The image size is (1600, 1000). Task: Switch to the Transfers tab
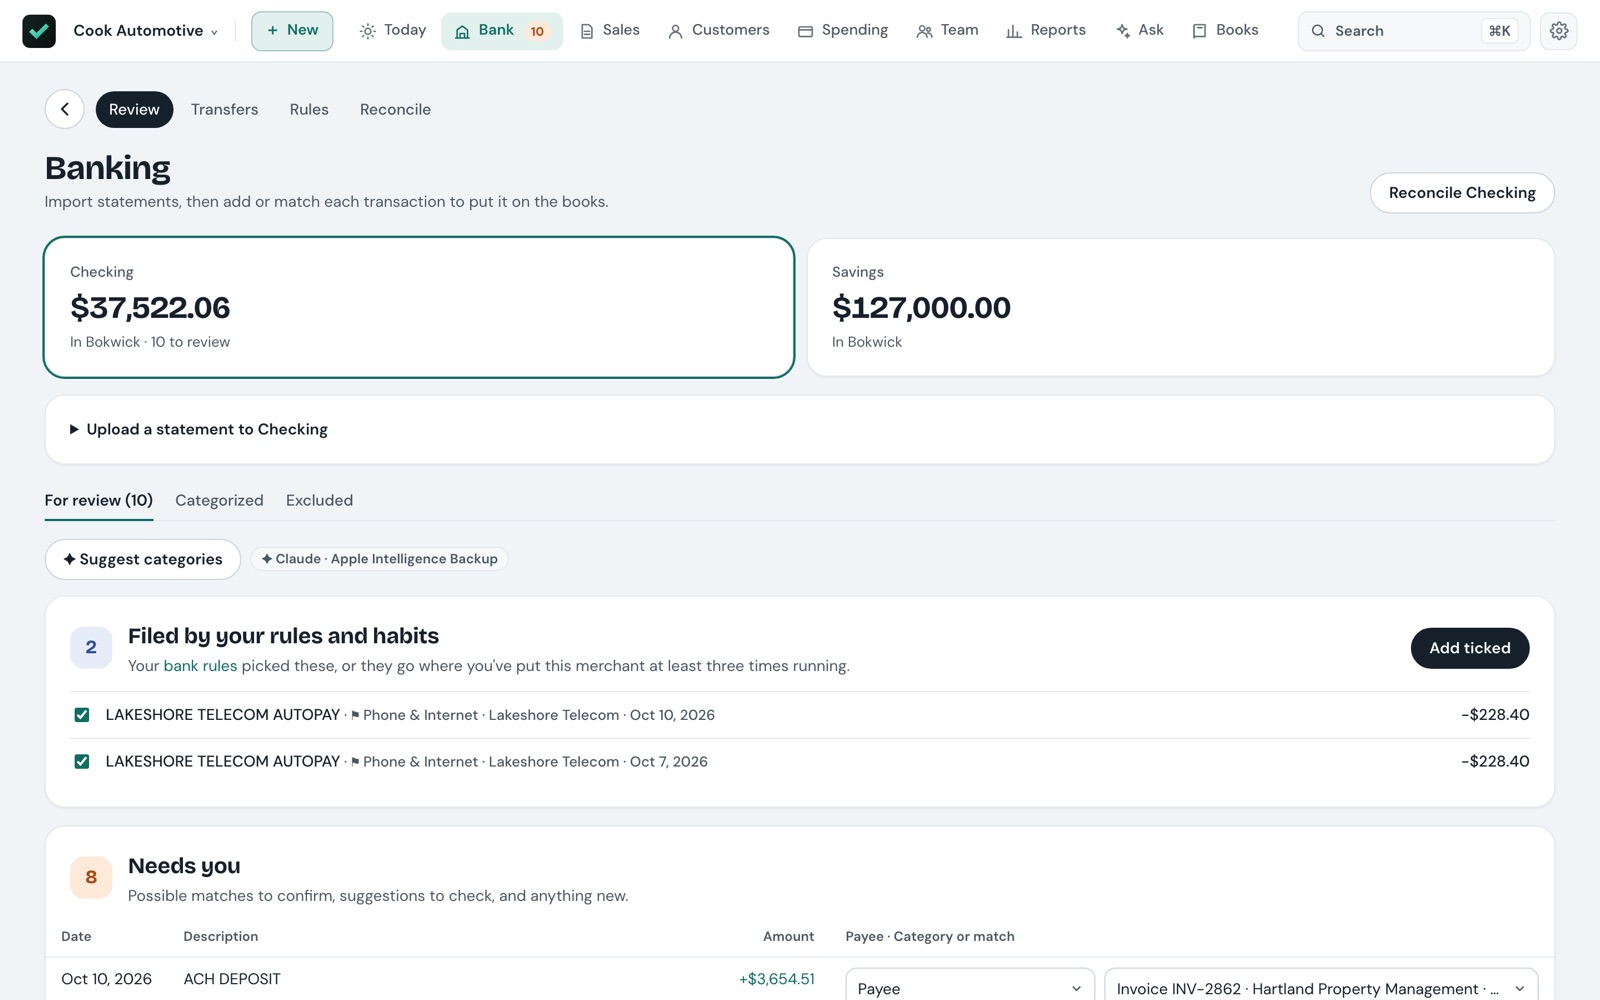pyautogui.click(x=225, y=109)
